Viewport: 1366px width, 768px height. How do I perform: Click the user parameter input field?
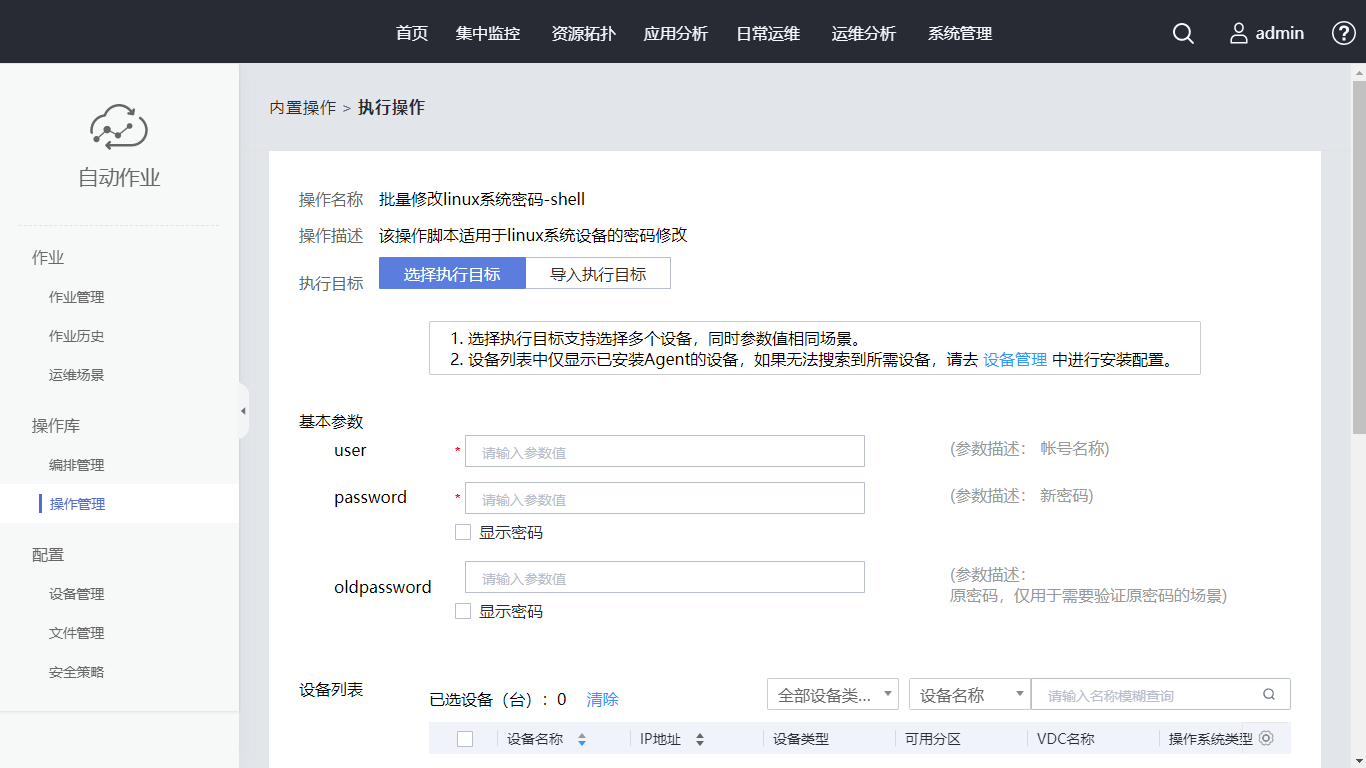(664, 451)
